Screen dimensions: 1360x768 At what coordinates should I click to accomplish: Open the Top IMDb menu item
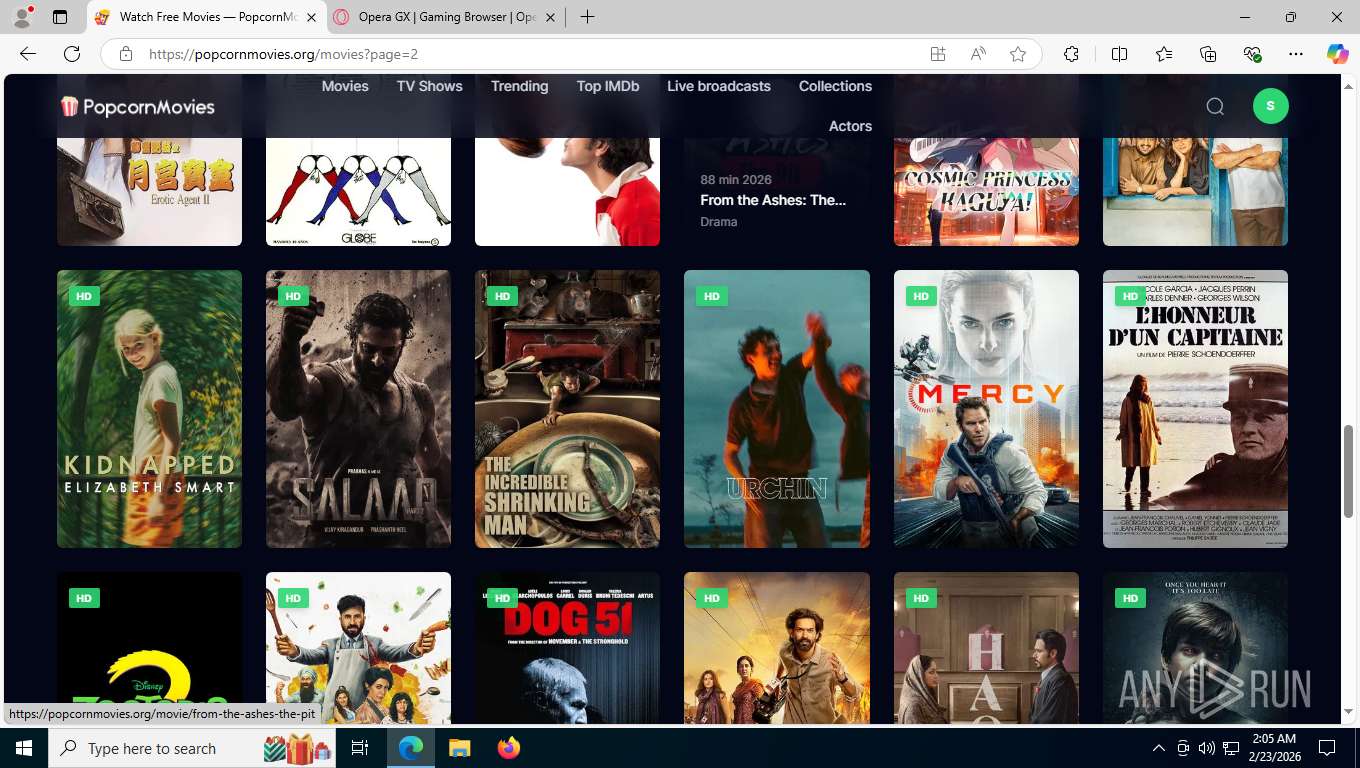(608, 86)
